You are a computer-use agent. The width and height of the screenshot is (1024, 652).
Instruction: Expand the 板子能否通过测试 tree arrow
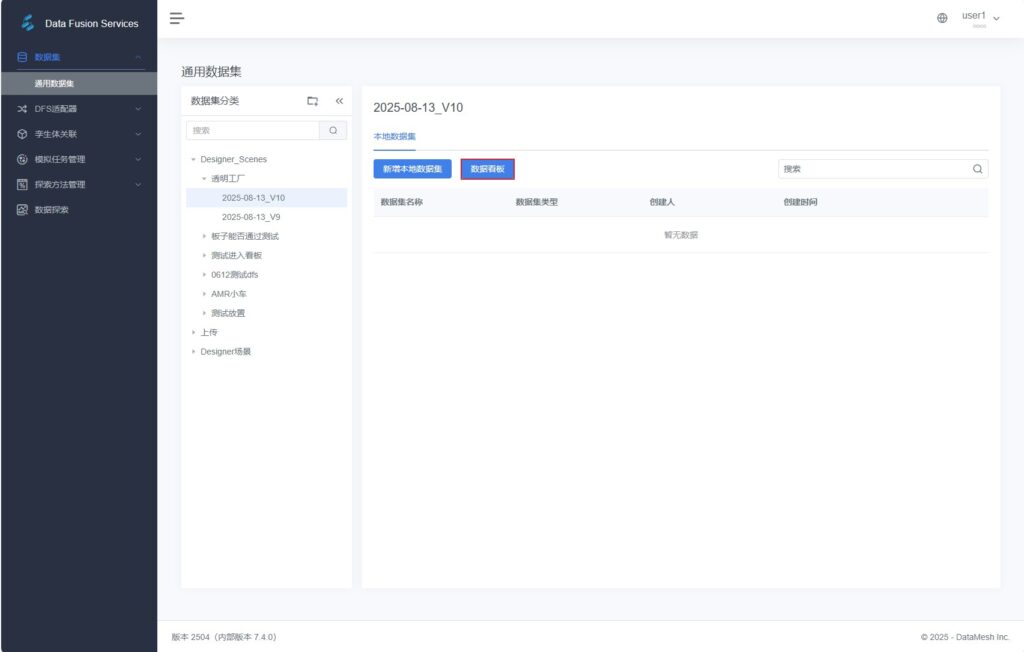pyautogui.click(x=204, y=236)
